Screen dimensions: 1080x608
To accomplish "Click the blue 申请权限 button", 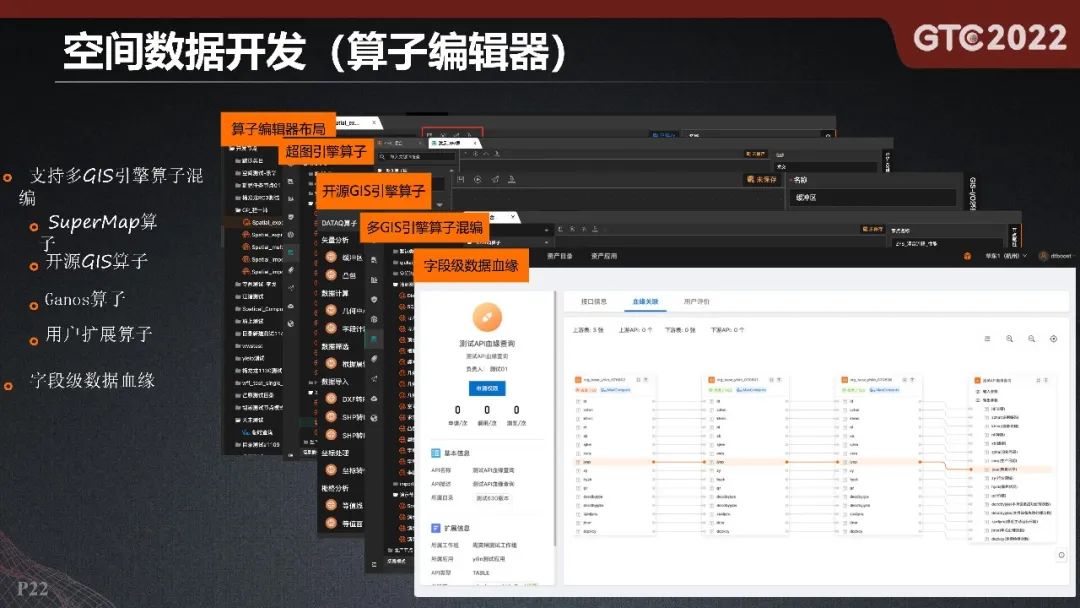I will tap(487, 388).
